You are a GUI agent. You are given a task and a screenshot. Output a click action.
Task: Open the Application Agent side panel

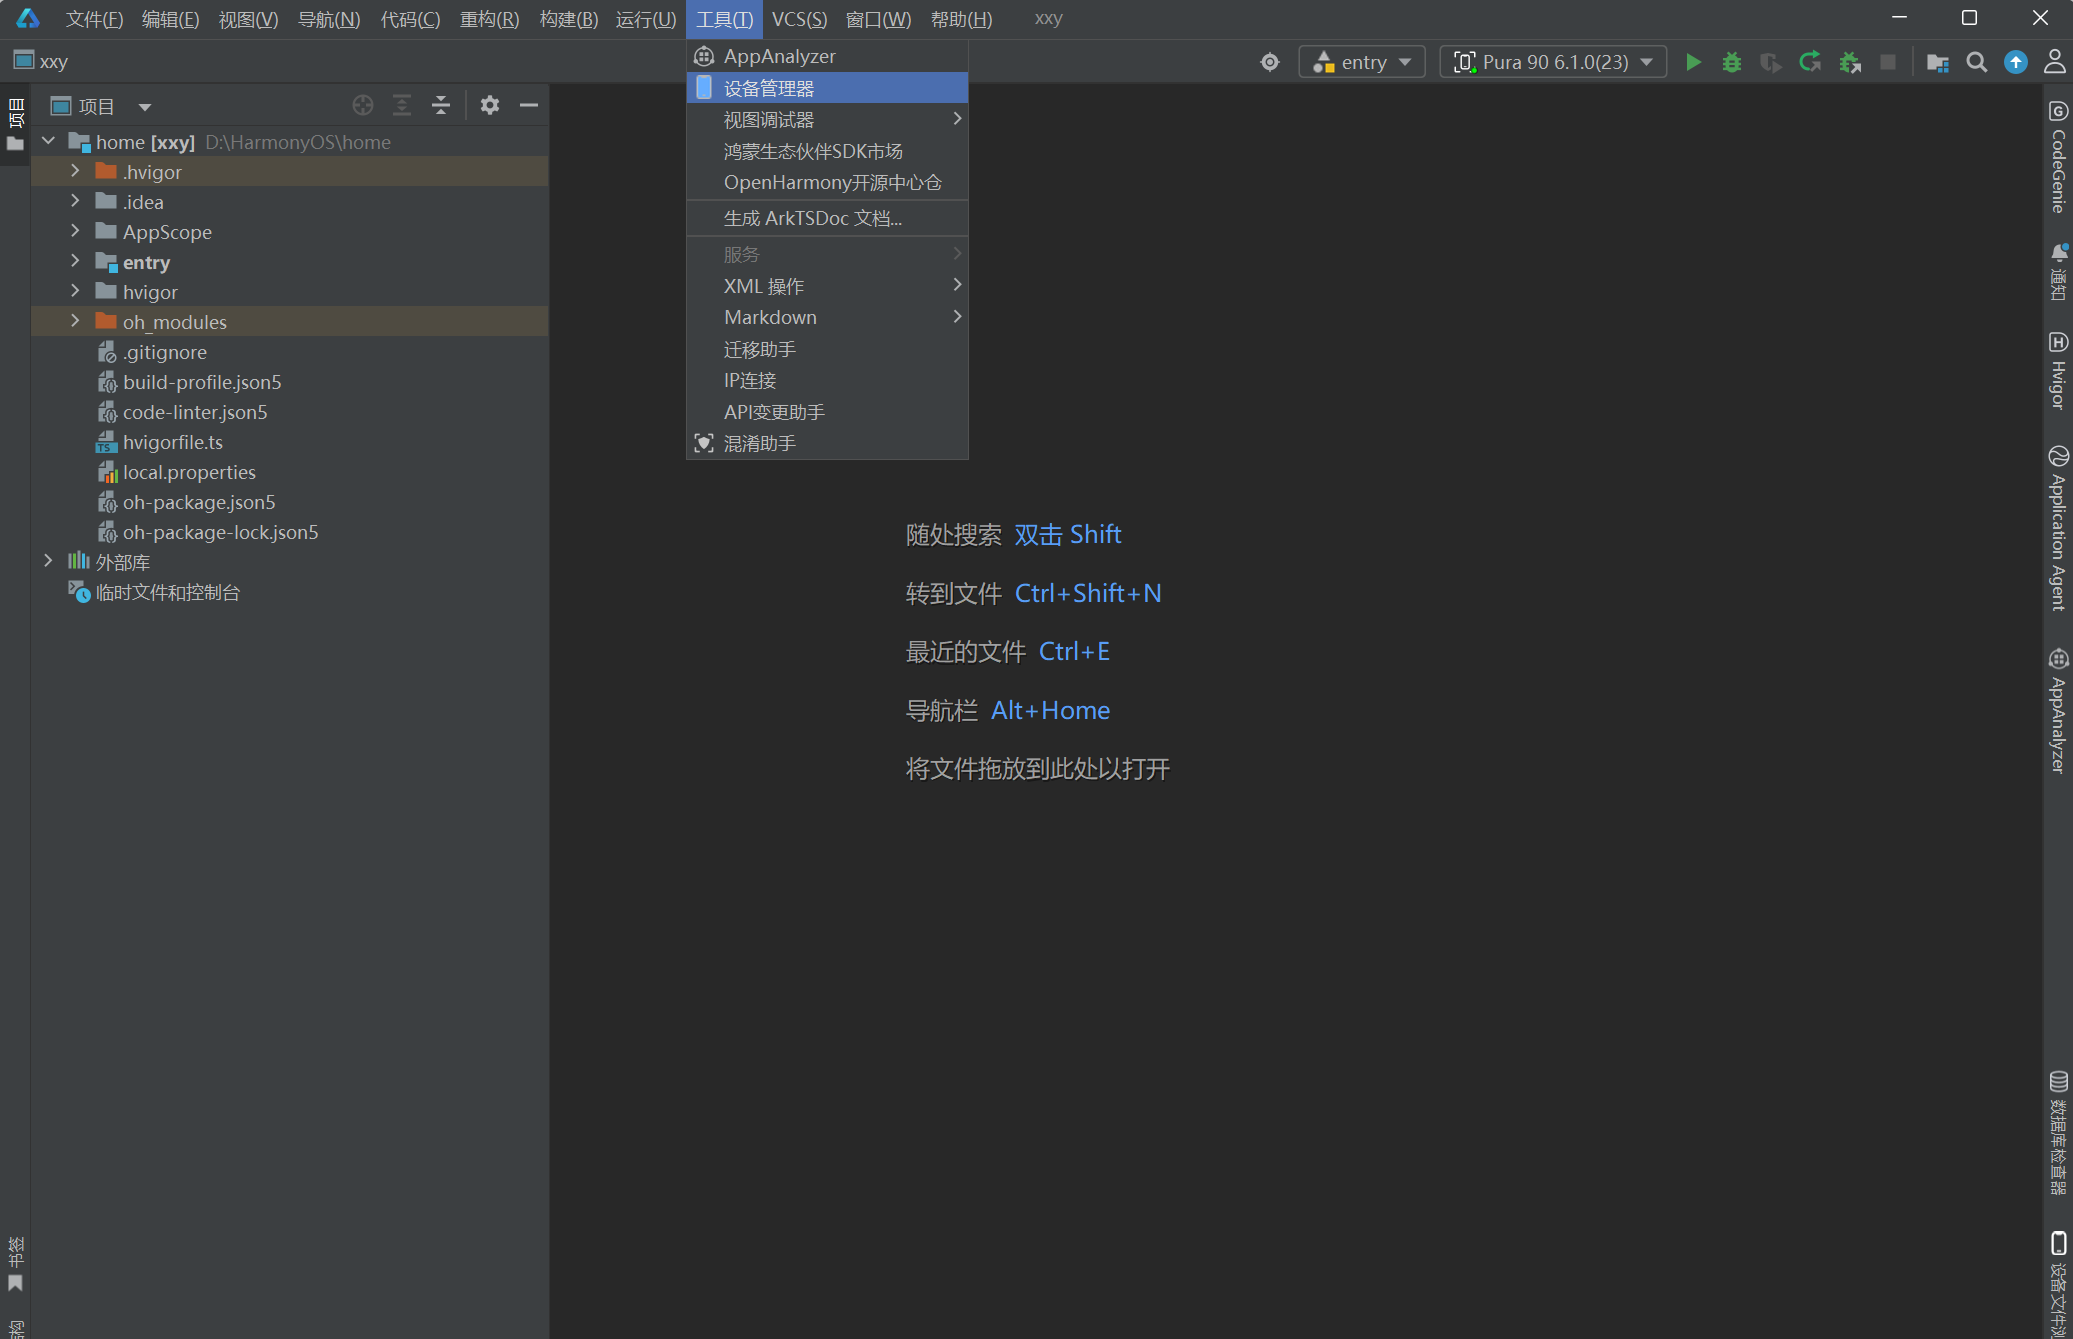2058,528
